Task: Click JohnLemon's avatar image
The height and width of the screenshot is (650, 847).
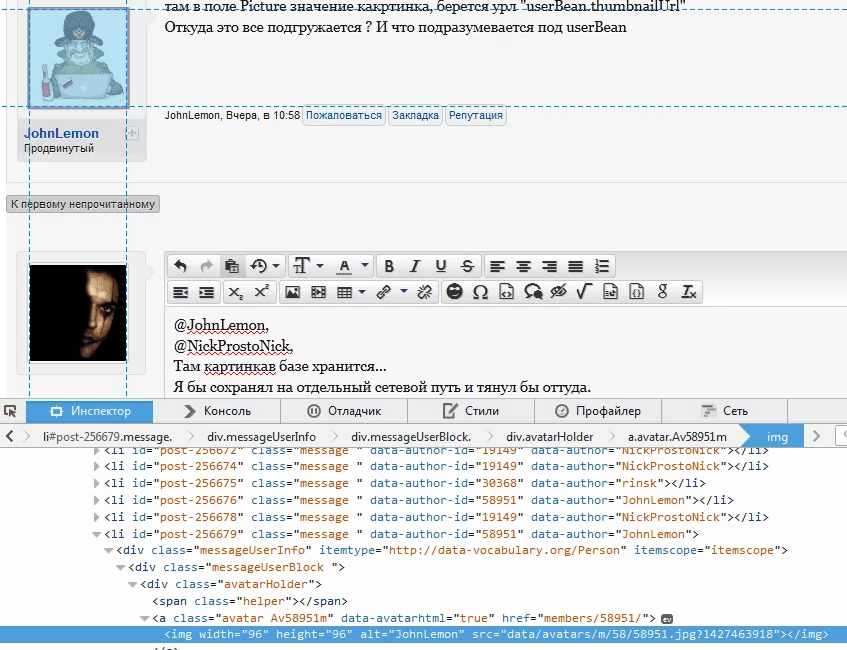Action: click(78, 58)
